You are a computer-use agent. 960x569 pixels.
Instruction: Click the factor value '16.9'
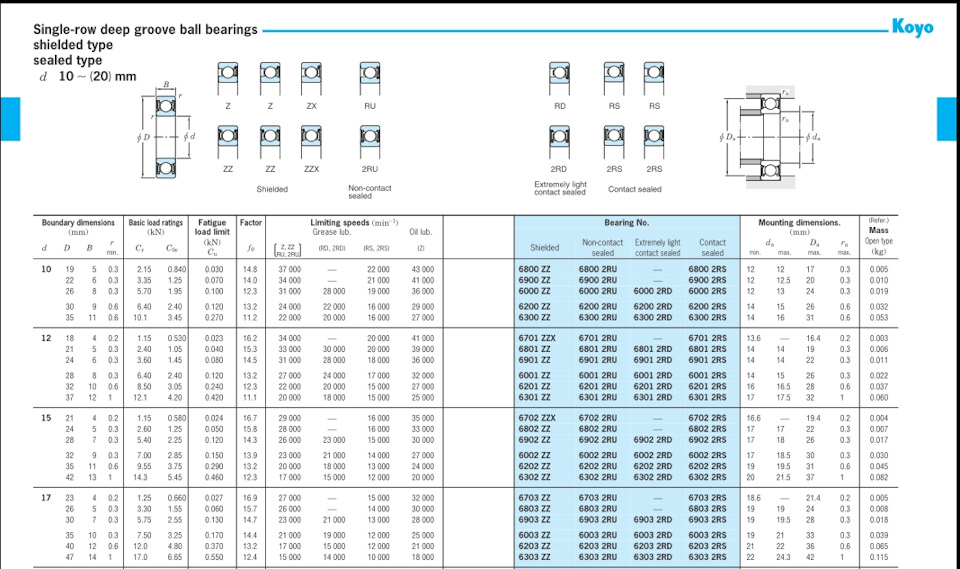250,498
